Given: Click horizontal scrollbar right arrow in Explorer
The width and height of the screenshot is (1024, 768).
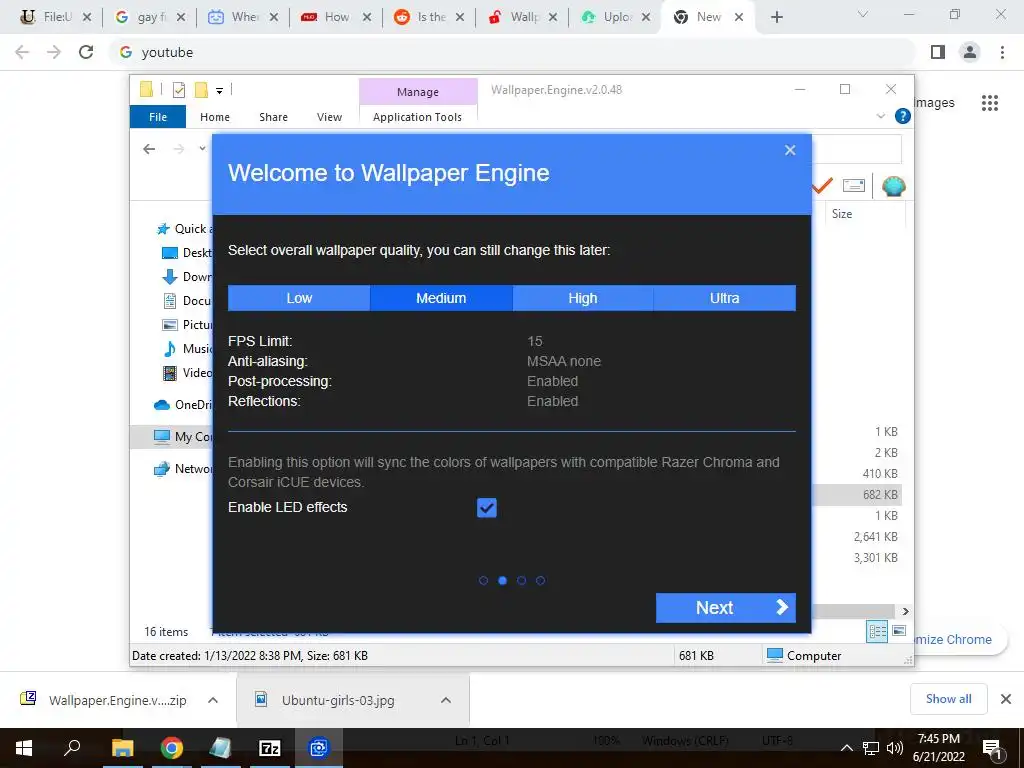Looking at the screenshot, I should (905, 611).
